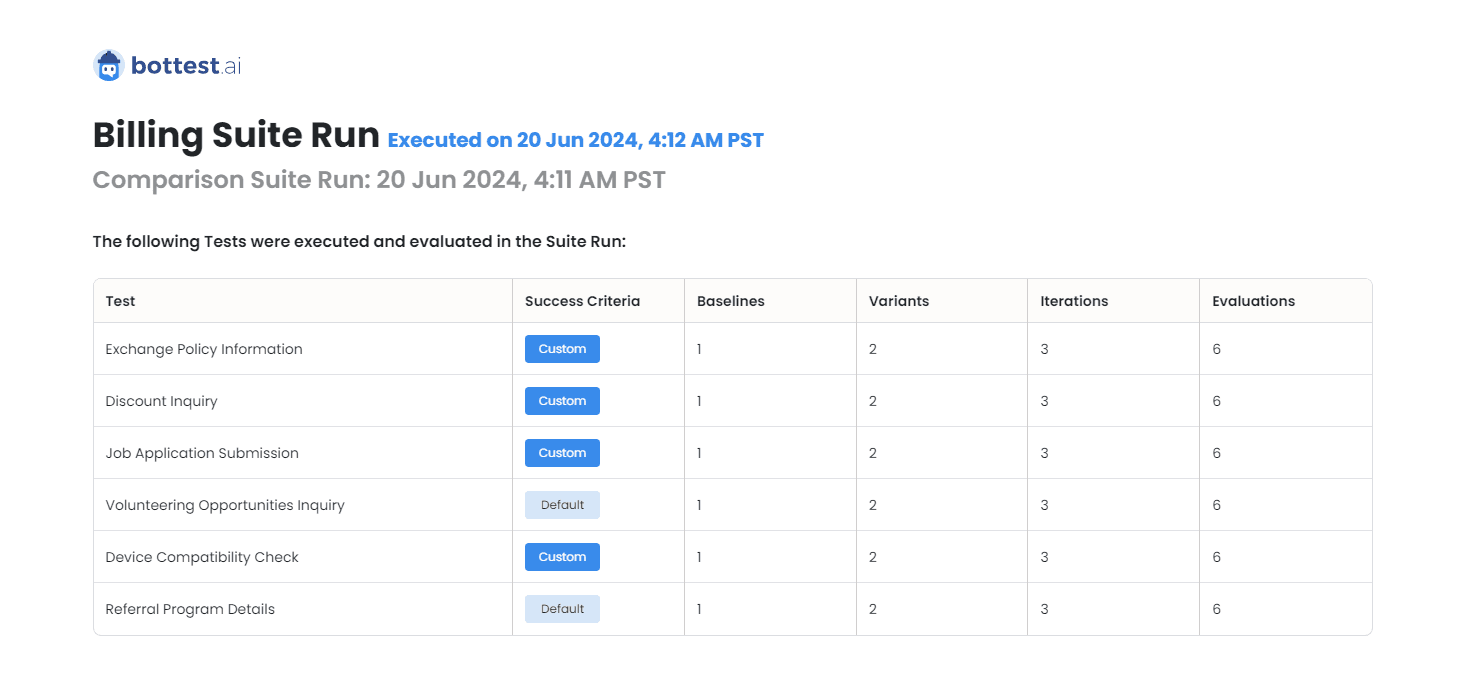
Task: Click the bottest.ai robot logo icon
Action: point(108,66)
